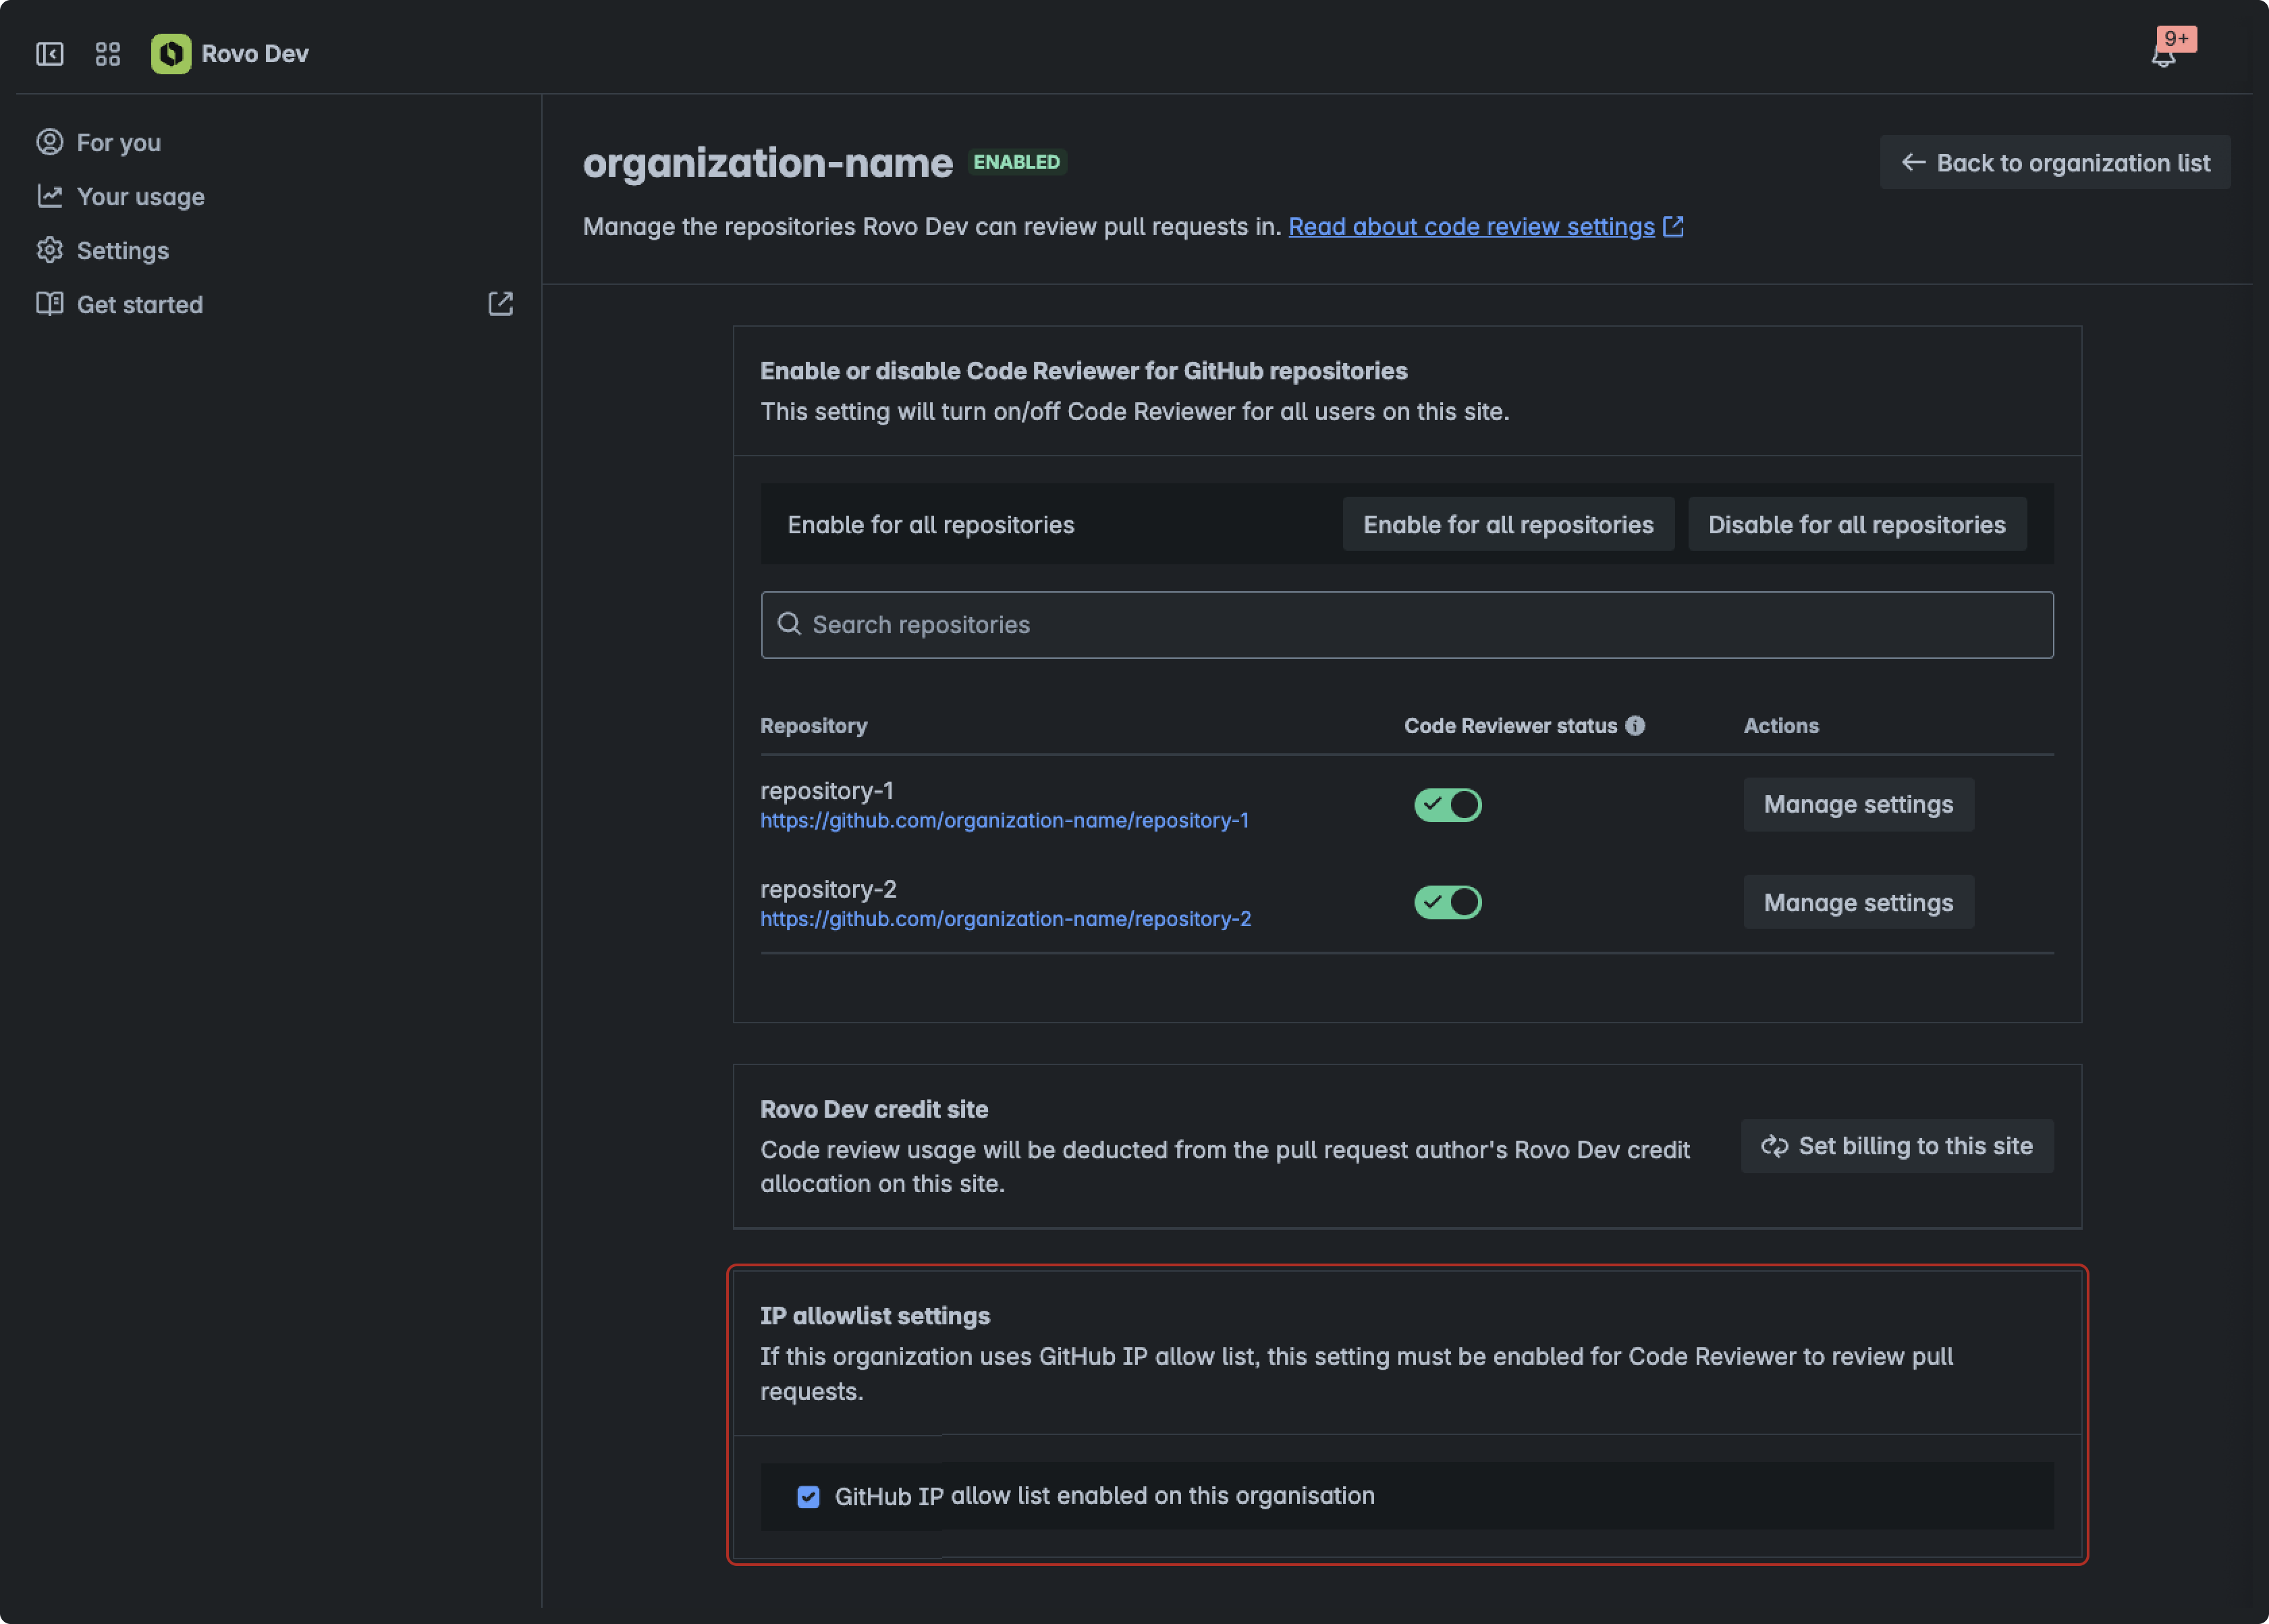2269x1624 pixels.
Task: Click the person icon beside For you
Action: point(50,142)
